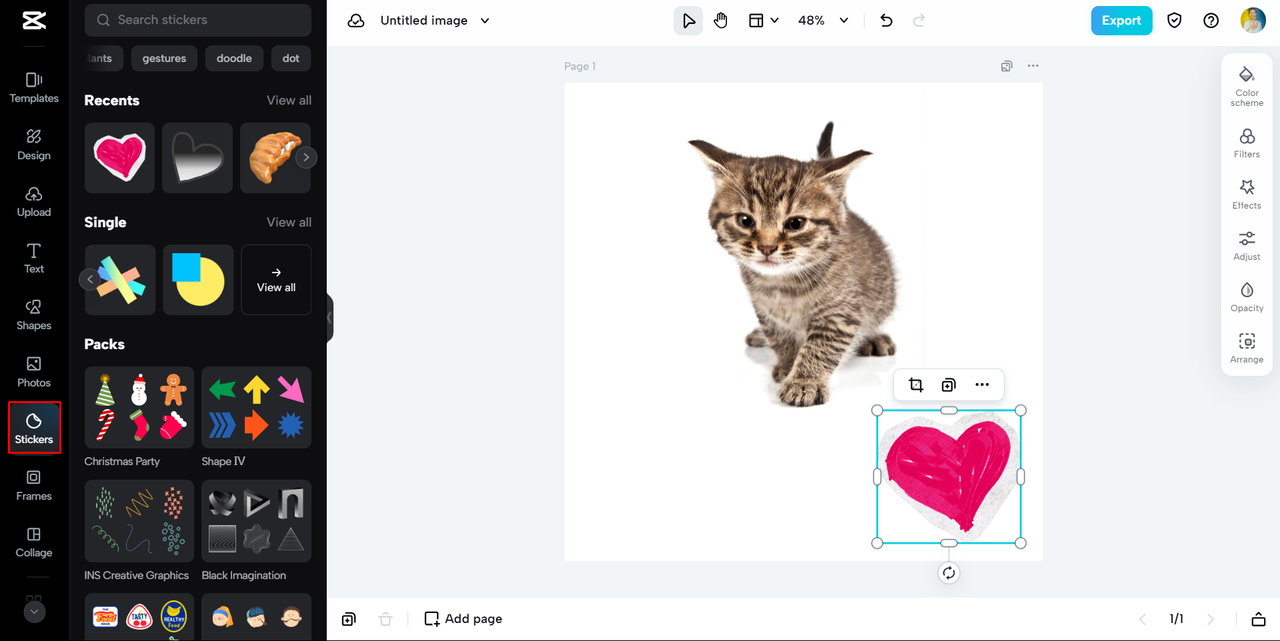Select the dot tag chip

pyautogui.click(x=291, y=58)
